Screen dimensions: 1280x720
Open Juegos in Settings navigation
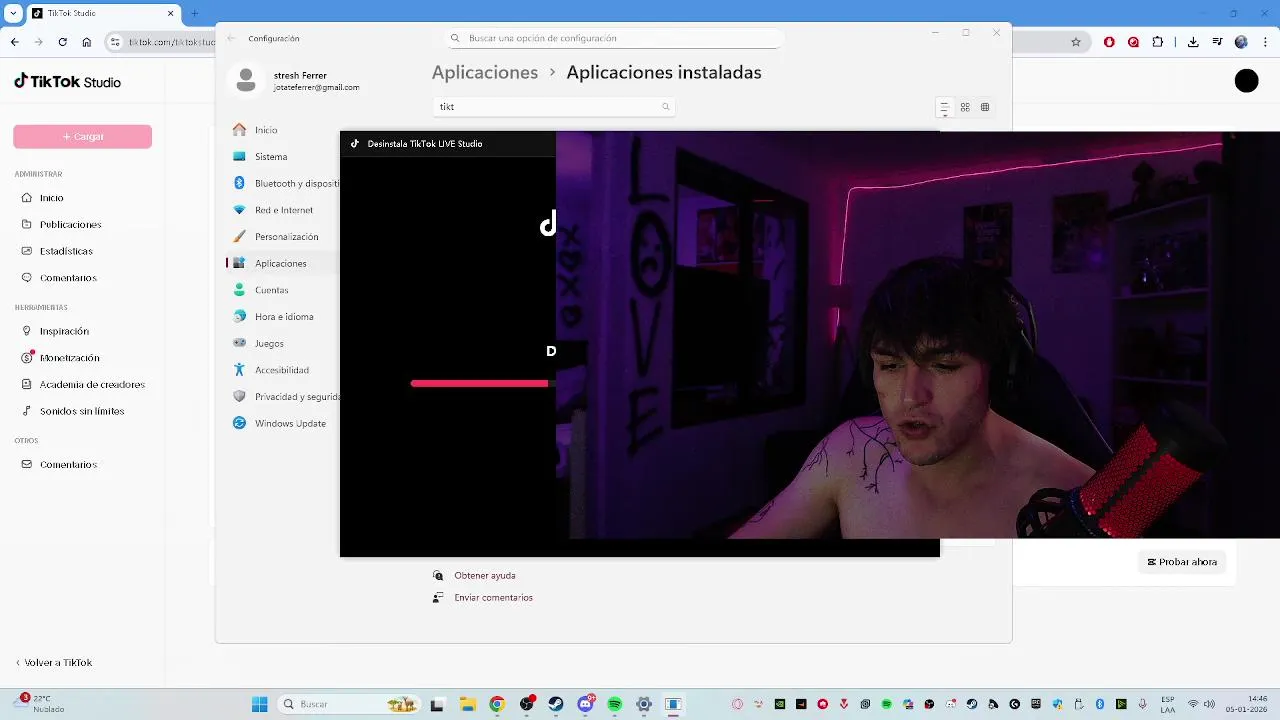coord(269,343)
